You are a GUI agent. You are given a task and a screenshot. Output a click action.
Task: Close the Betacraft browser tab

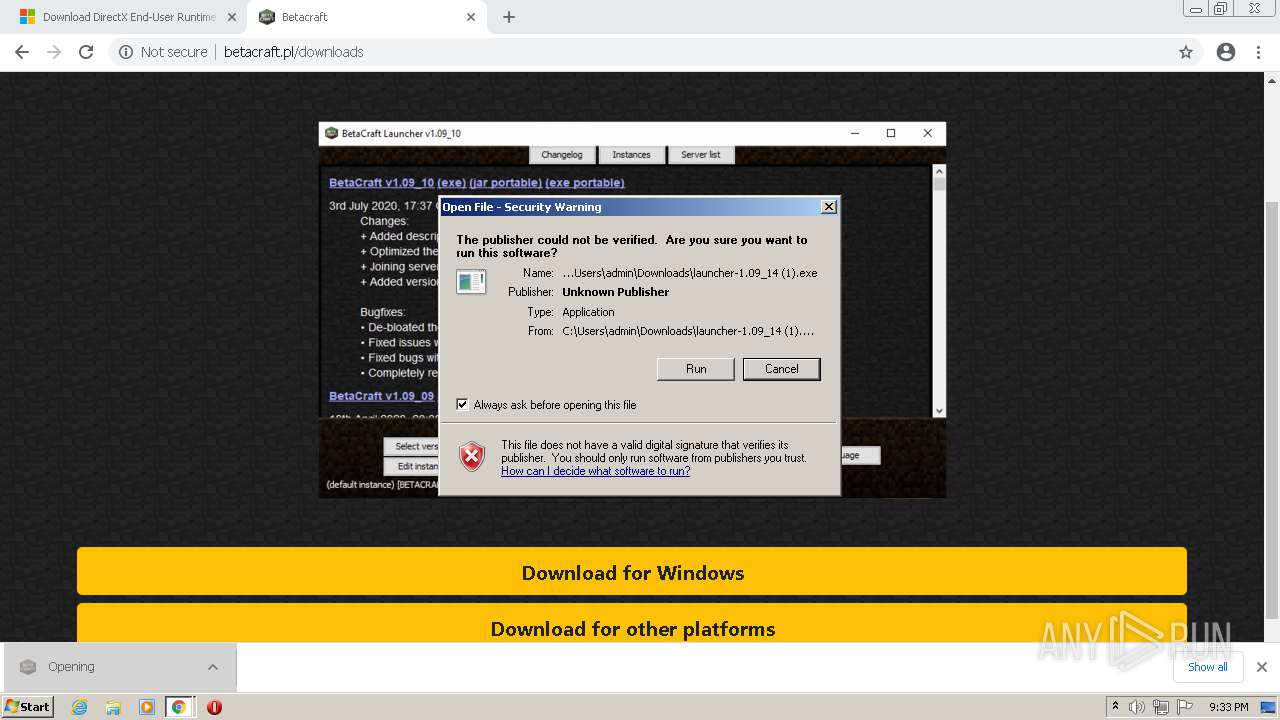pos(471,17)
